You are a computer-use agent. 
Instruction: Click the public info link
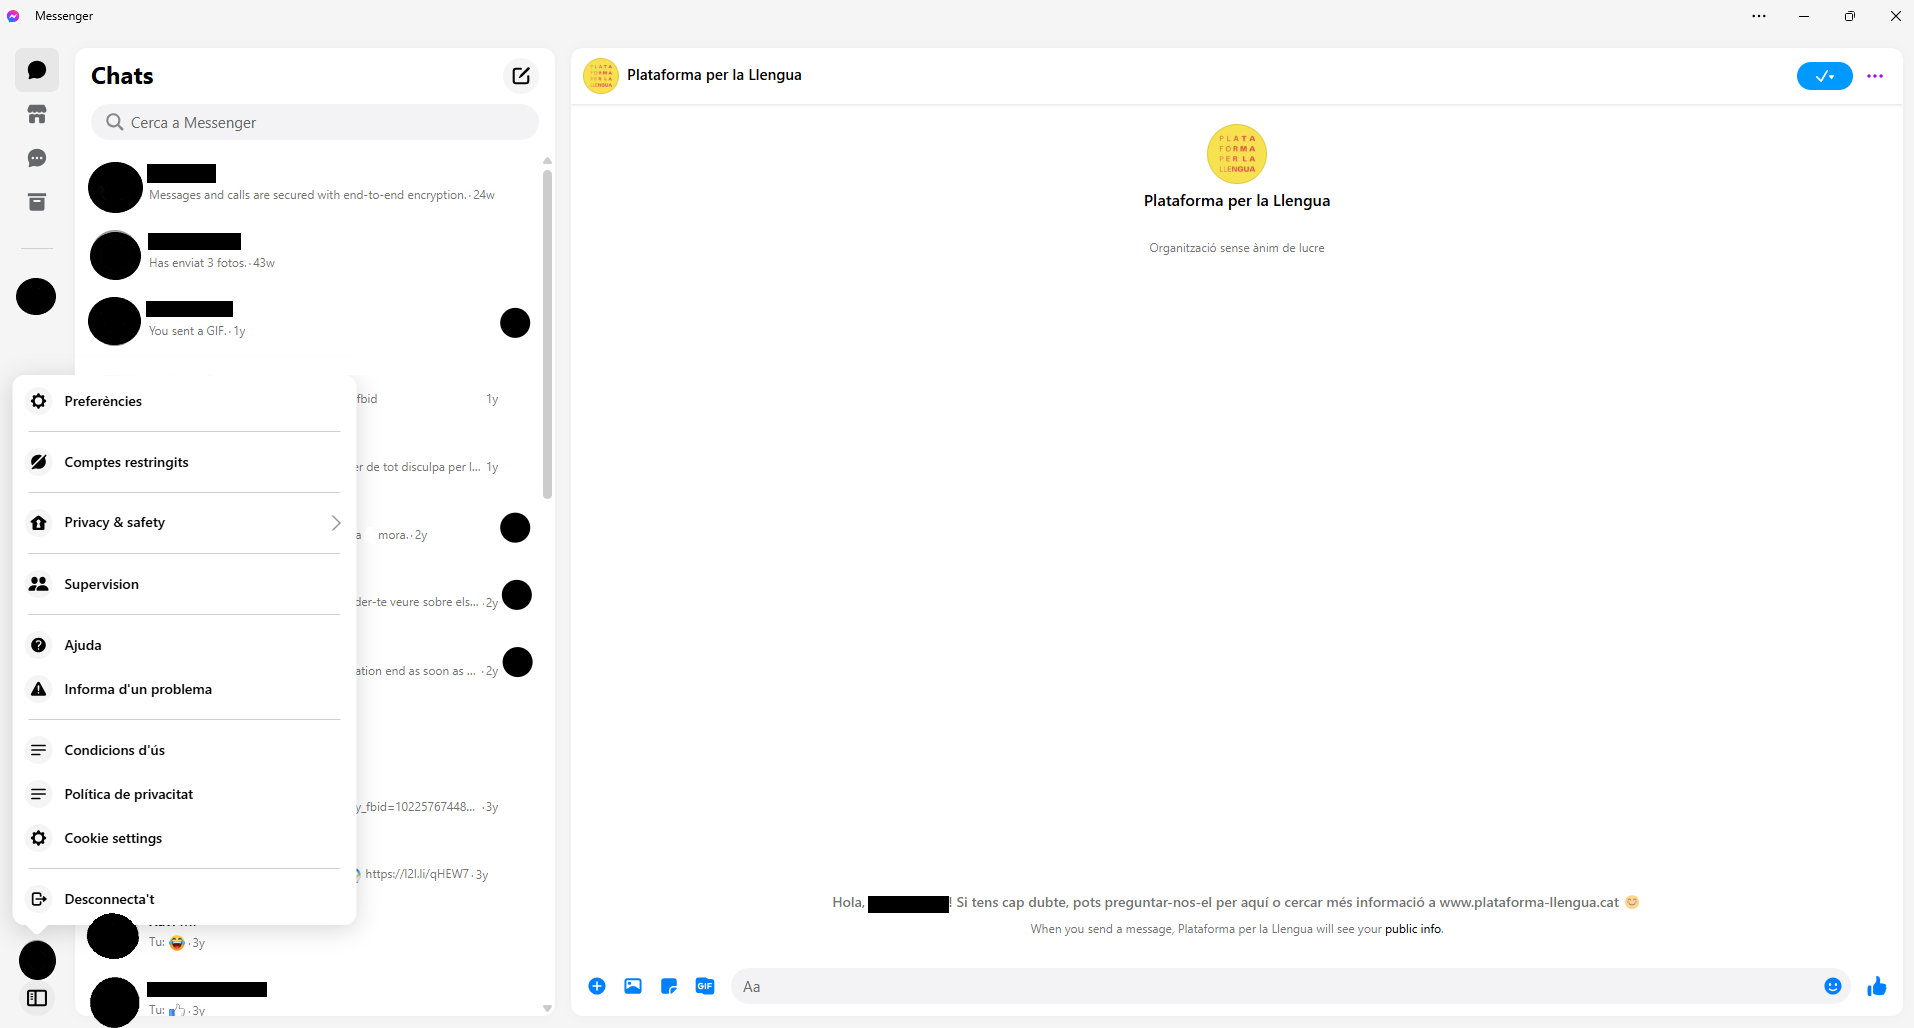pos(1413,929)
